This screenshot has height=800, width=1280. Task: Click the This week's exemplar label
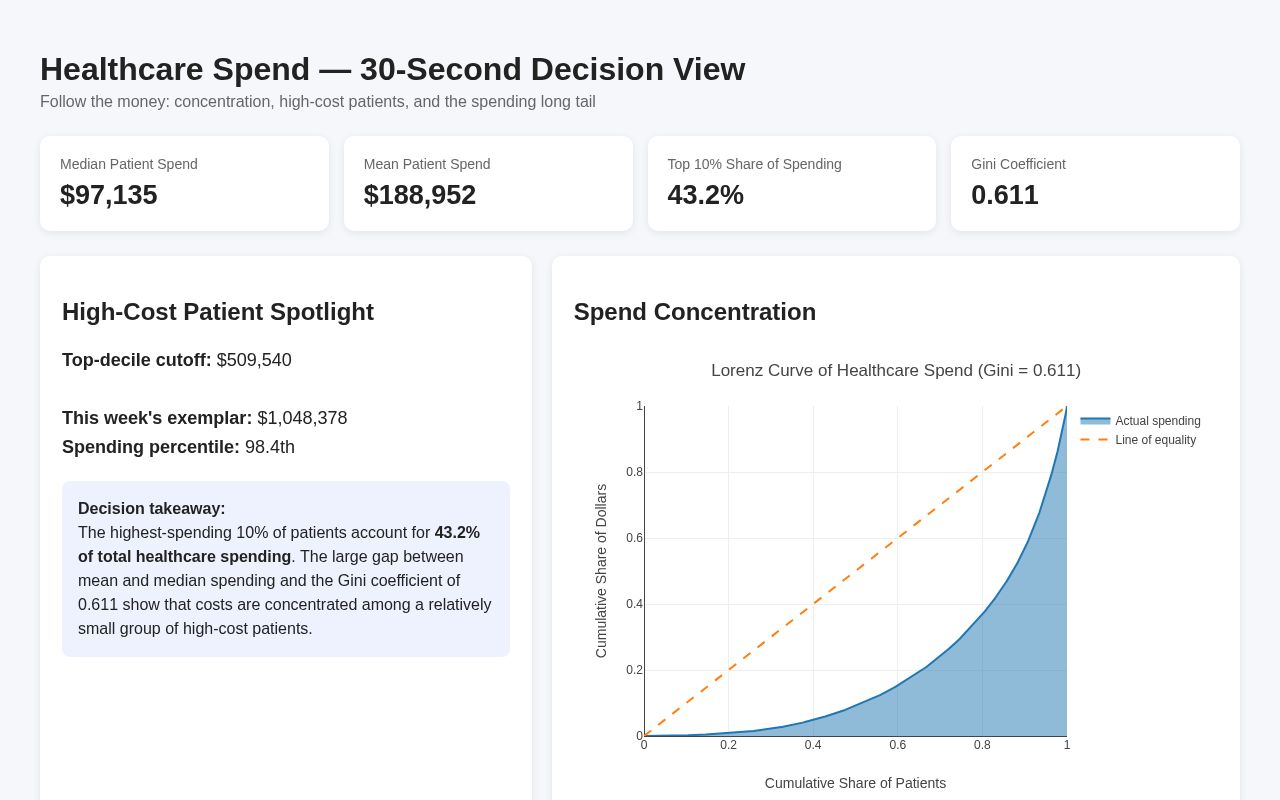(x=157, y=418)
